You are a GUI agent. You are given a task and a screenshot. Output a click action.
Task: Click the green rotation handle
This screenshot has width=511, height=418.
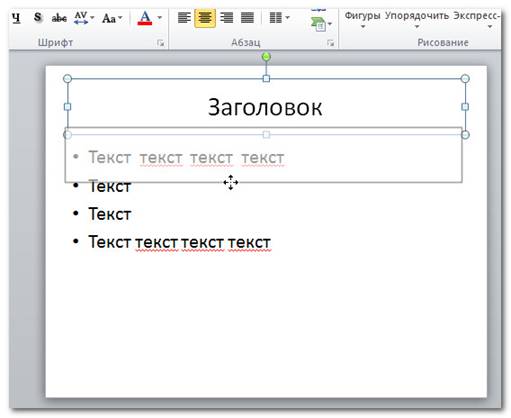click(x=266, y=57)
